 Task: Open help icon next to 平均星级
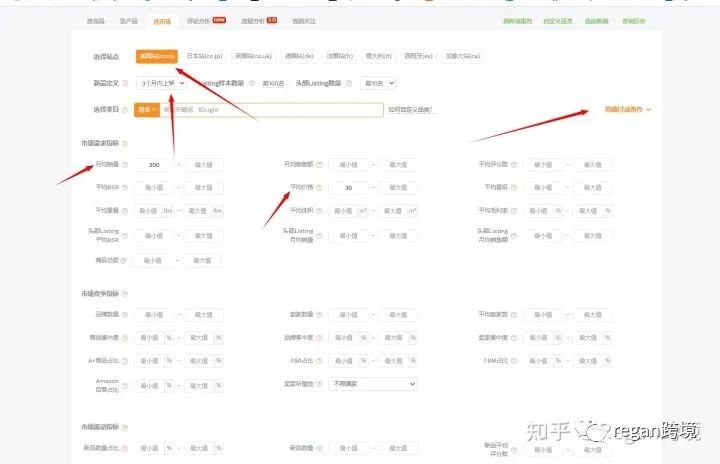click(514, 187)
